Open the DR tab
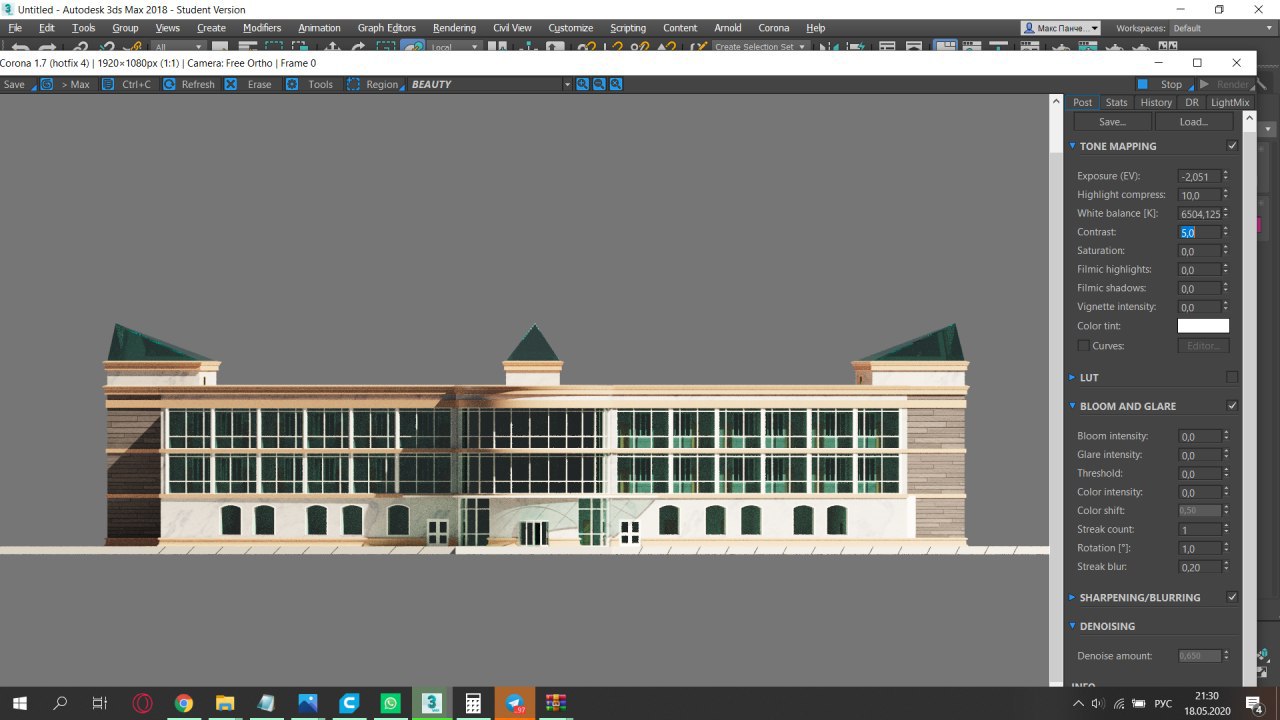The width and height of the screenshot is (1280, 720). [x=1192, y=102]
